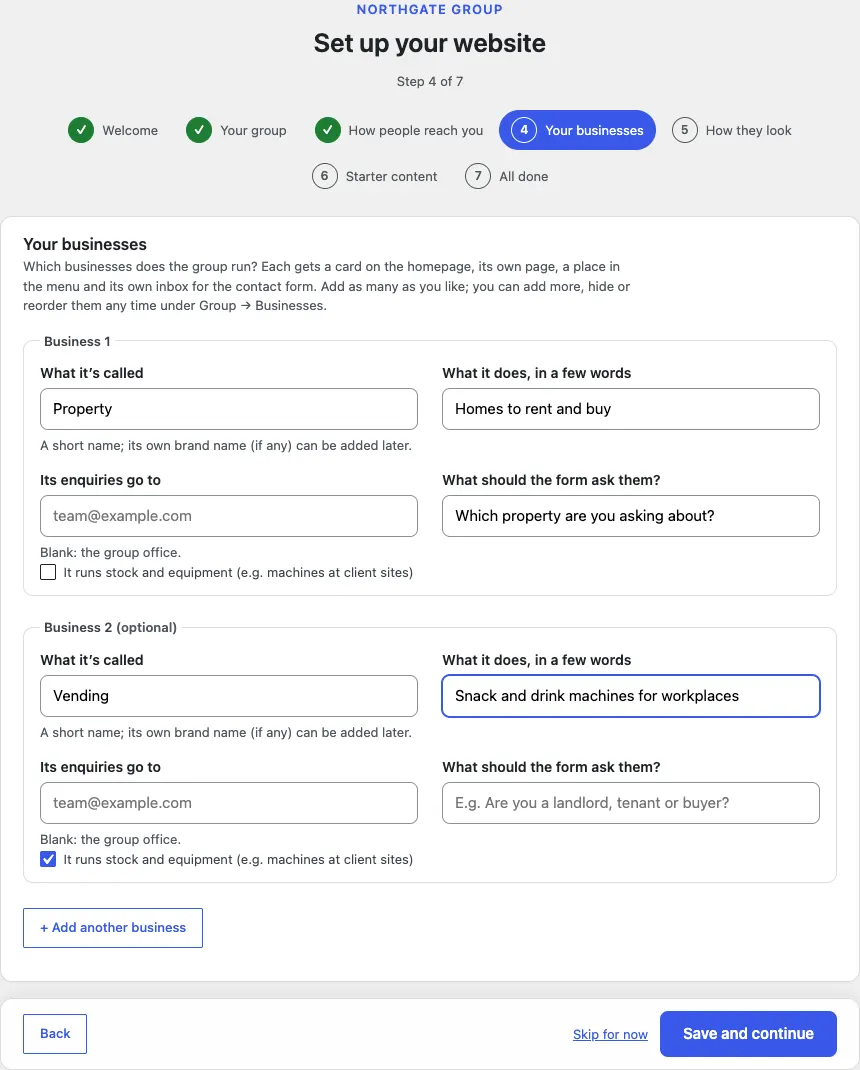Click the Back button
The width and height of the screenshot is (860, 1070).
55,1034
